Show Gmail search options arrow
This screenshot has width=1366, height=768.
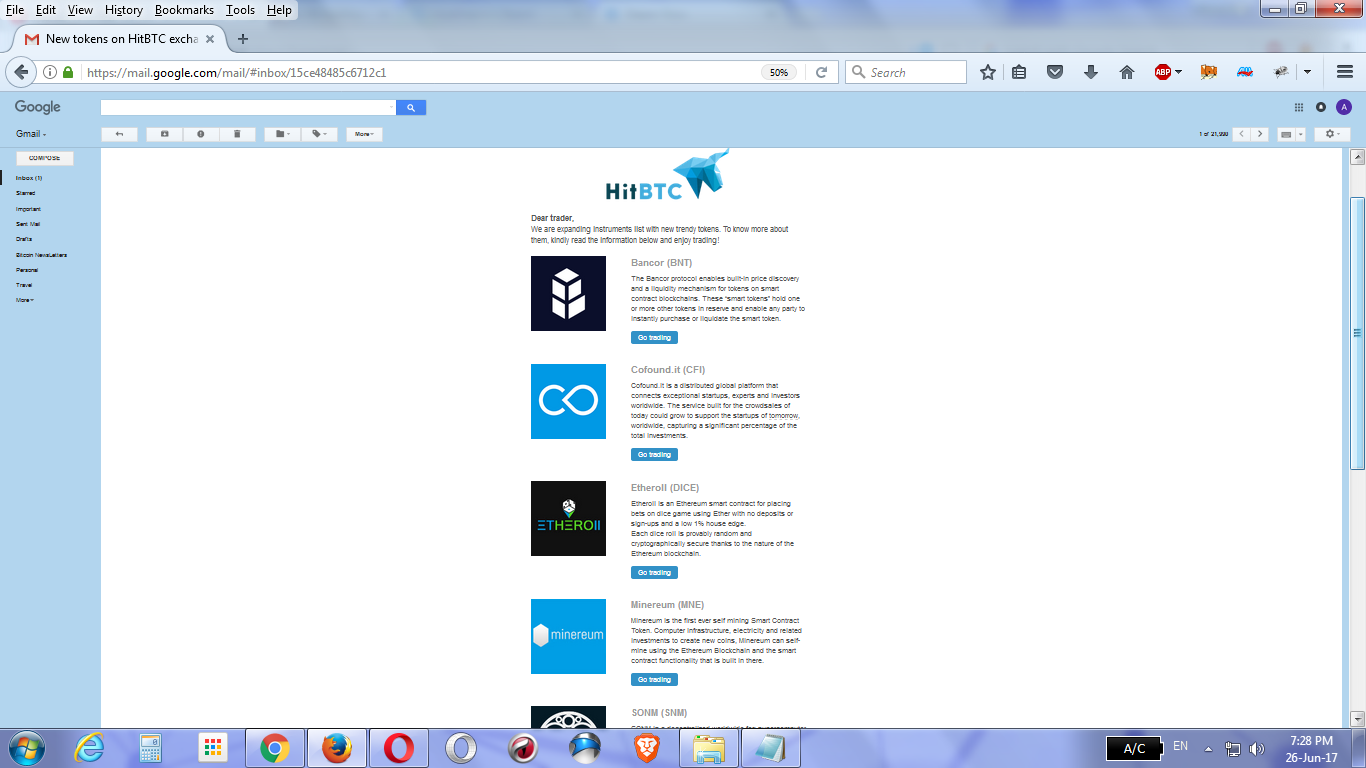coord(390,107)
